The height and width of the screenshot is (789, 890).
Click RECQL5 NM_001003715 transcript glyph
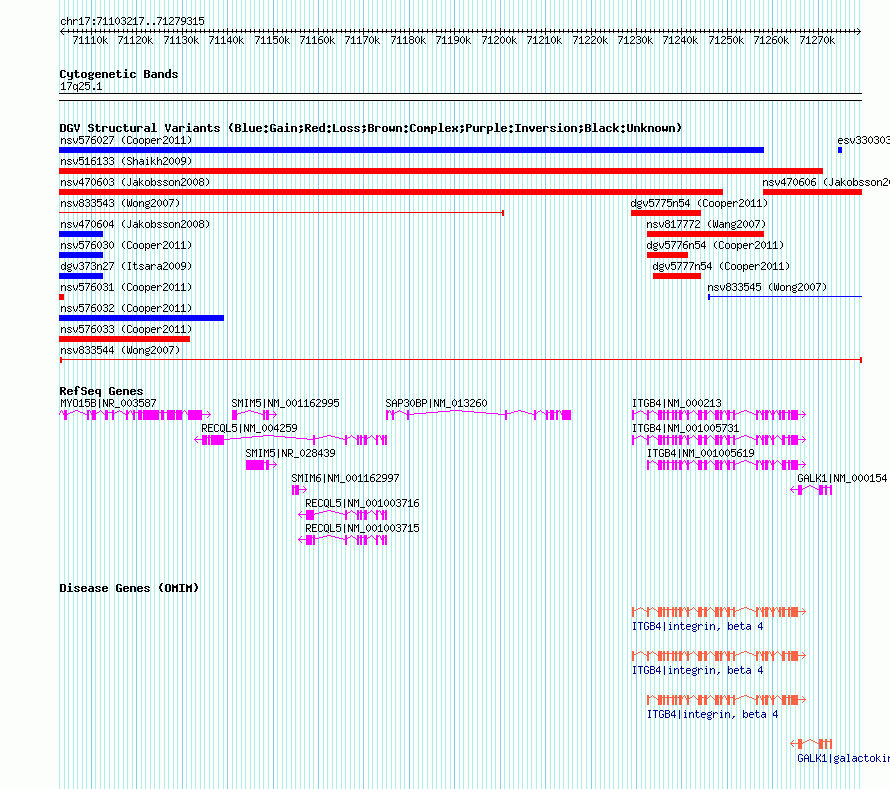pyautogui.click(x=343, y=540)
